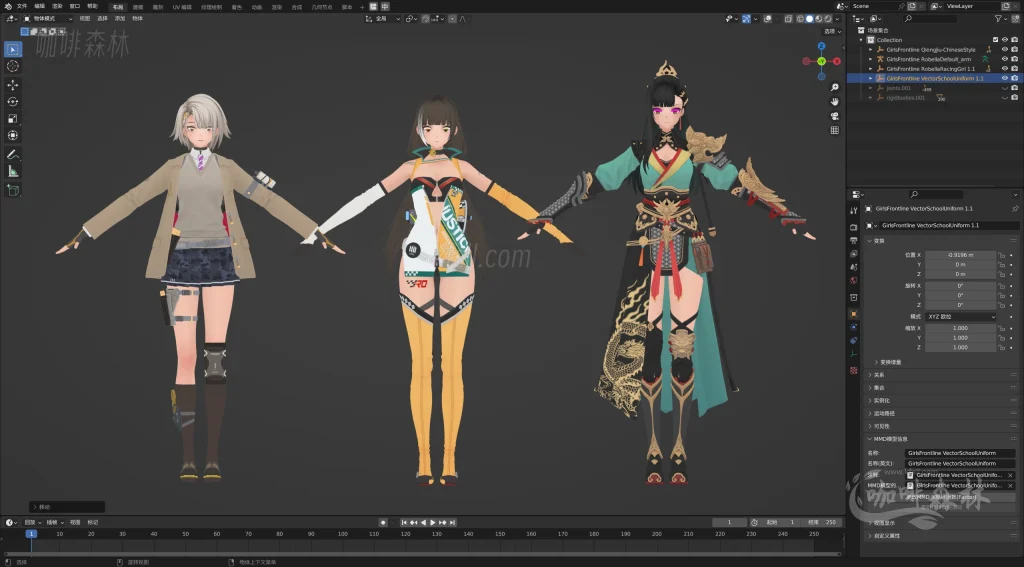The height and width of the screenshot is (567, 1024).
Task: Hide RobellaDebult_arm object in viewport
Action: click(1005, 59)
